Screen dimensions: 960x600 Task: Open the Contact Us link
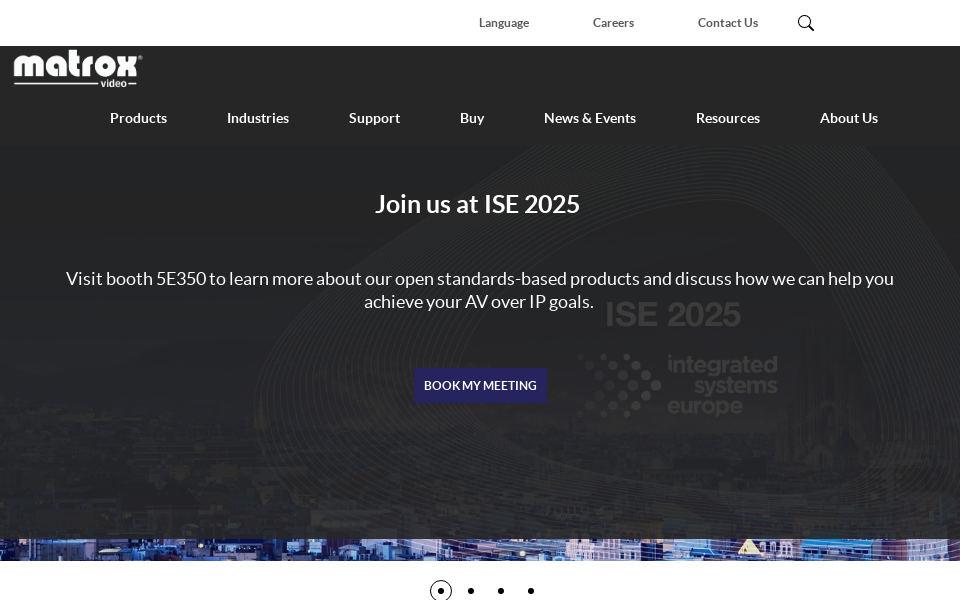pyautogui.click(x=727, y=23)
